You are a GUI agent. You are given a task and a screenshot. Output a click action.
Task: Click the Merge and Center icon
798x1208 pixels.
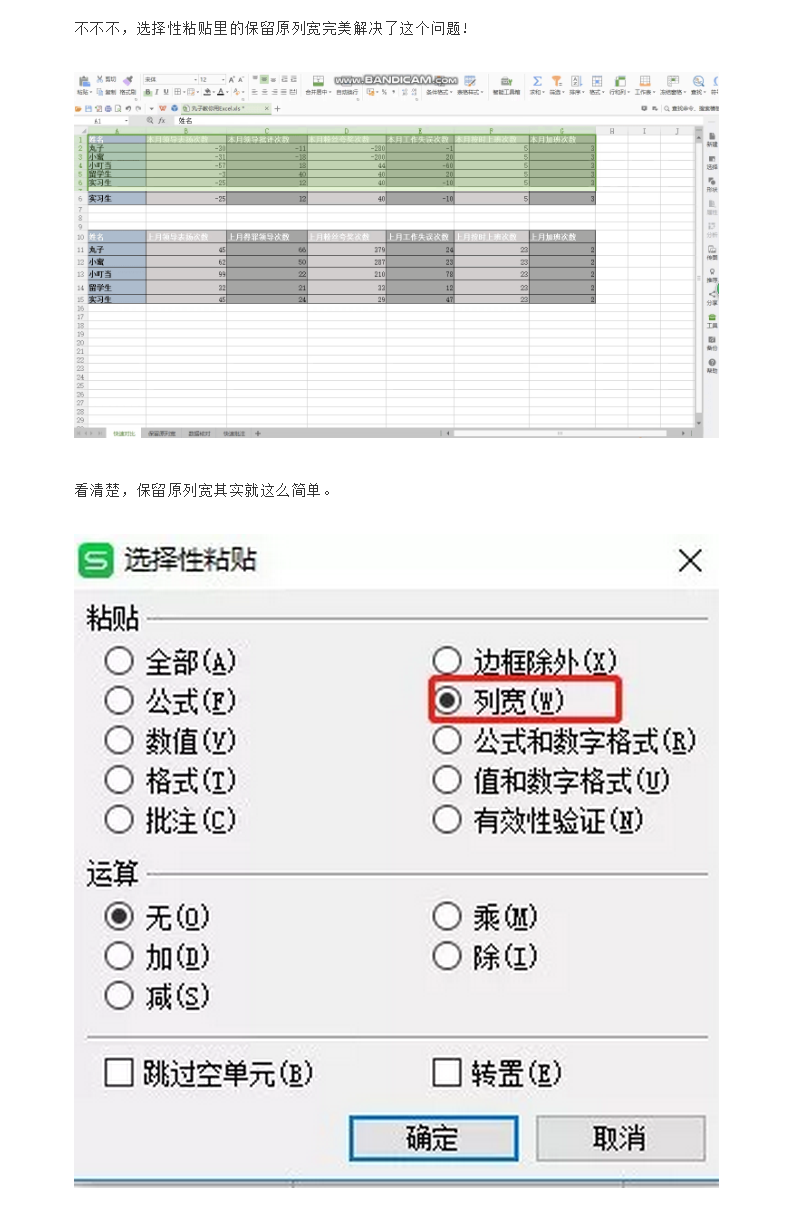tap(318, 81)
